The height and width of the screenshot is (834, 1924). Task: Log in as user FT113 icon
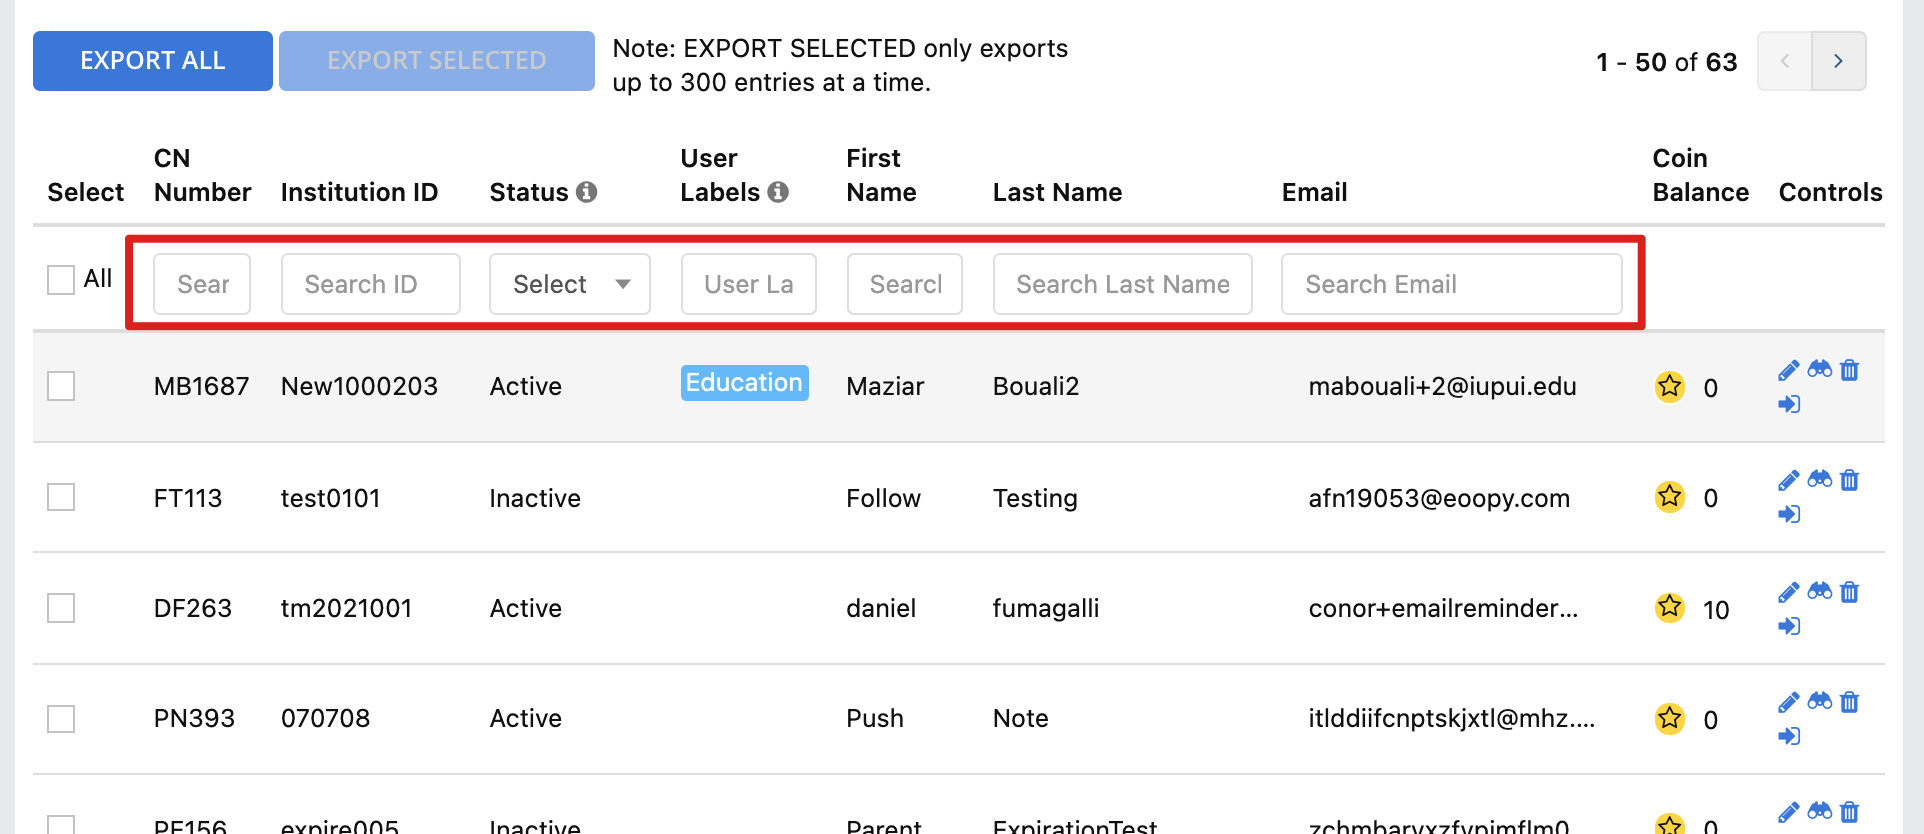pos(1789,514)
